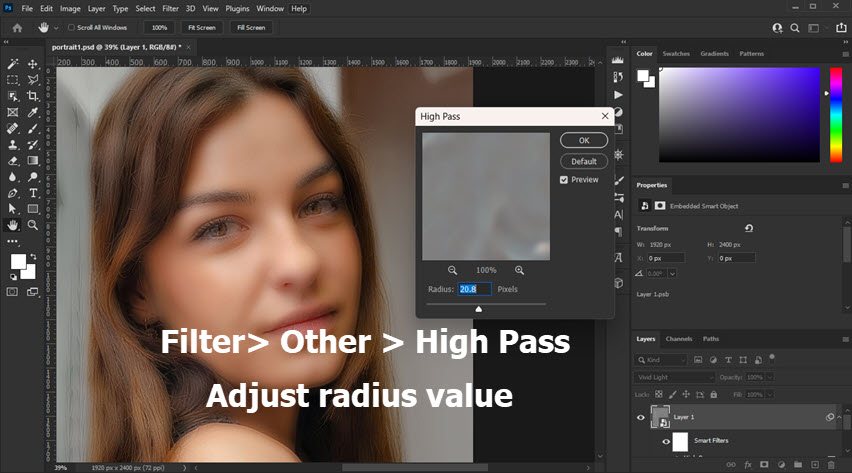852x473 pixels.
Task: Hide Layer 1 with its eye icon
Action: coord(641,418)
